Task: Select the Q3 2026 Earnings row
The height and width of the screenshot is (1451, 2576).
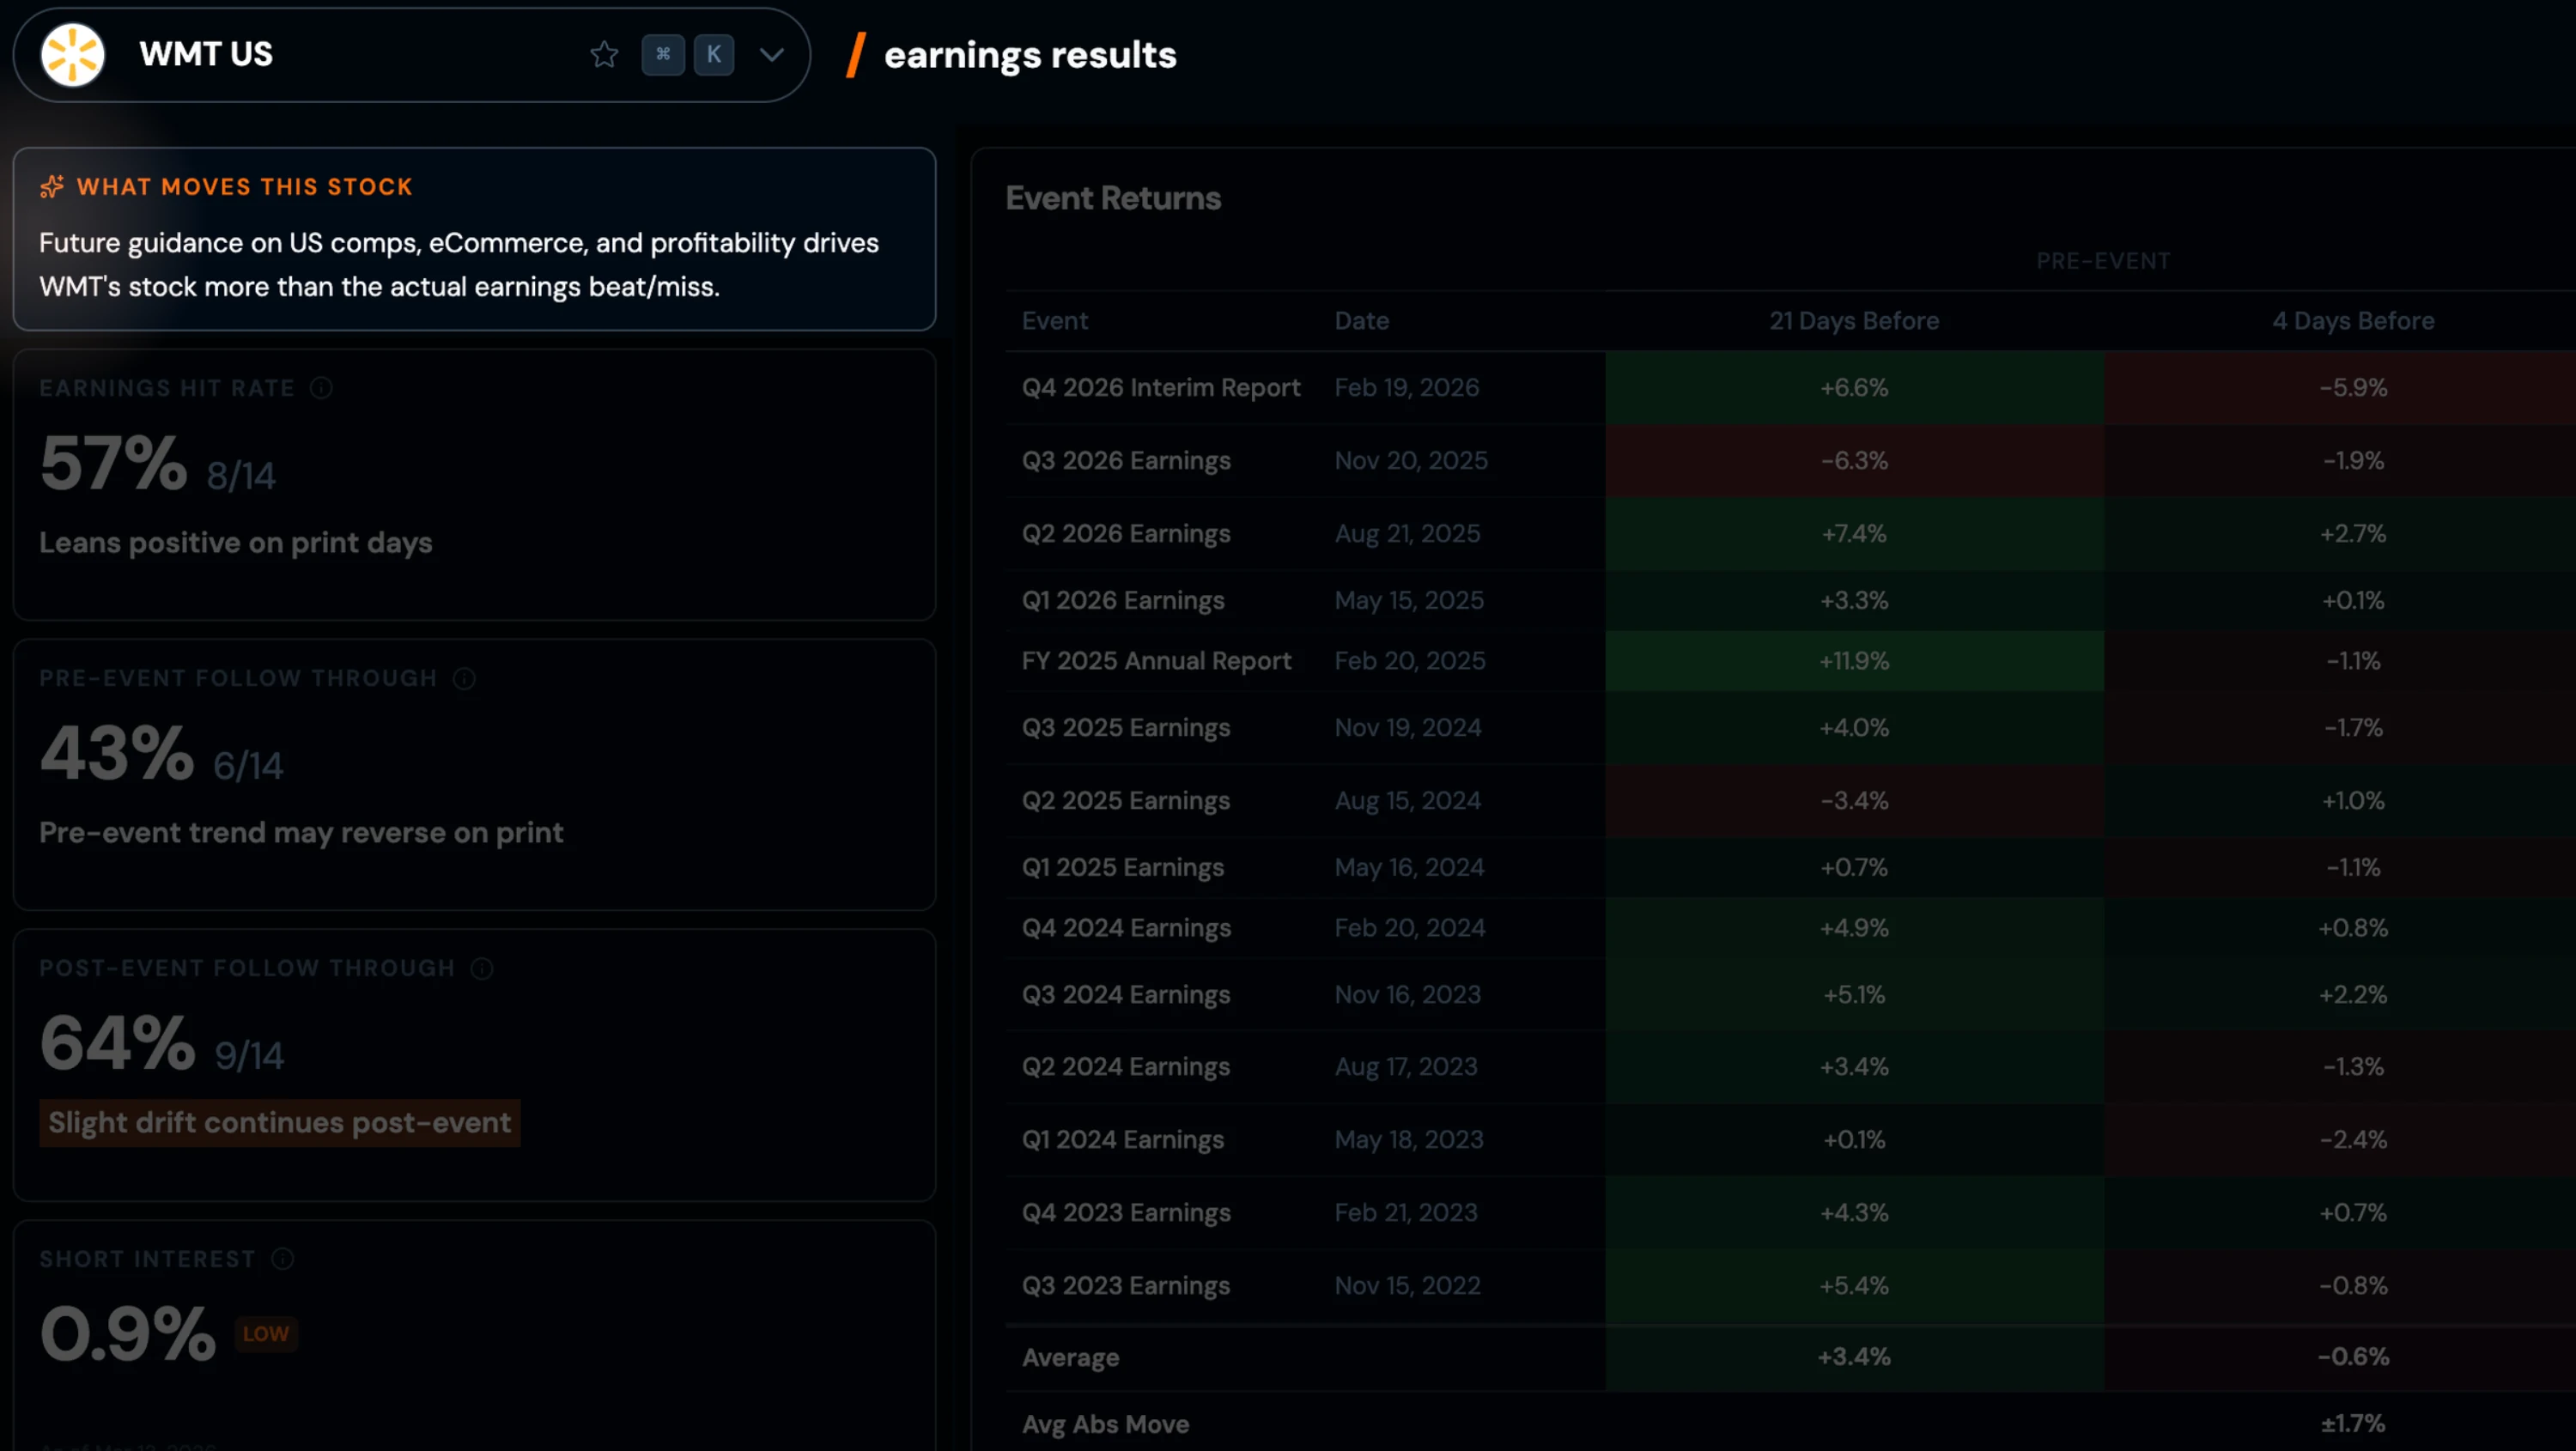Action: point(1126,461)
